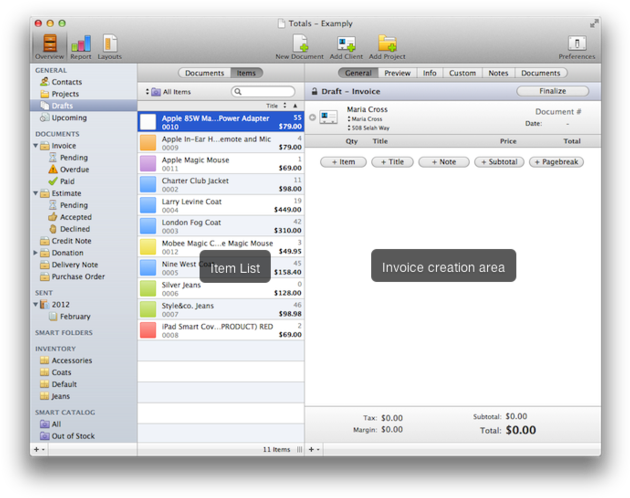Image resolution: width=630 pixels, height=498 pixels.
Task: Select the Silver Jeans item row
Action: pos(221,289)
